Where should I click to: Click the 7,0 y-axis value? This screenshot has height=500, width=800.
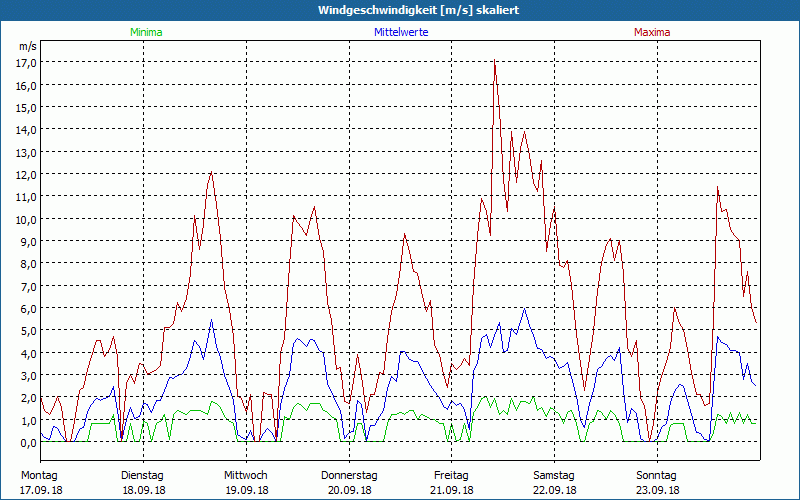tap(28, 286)
